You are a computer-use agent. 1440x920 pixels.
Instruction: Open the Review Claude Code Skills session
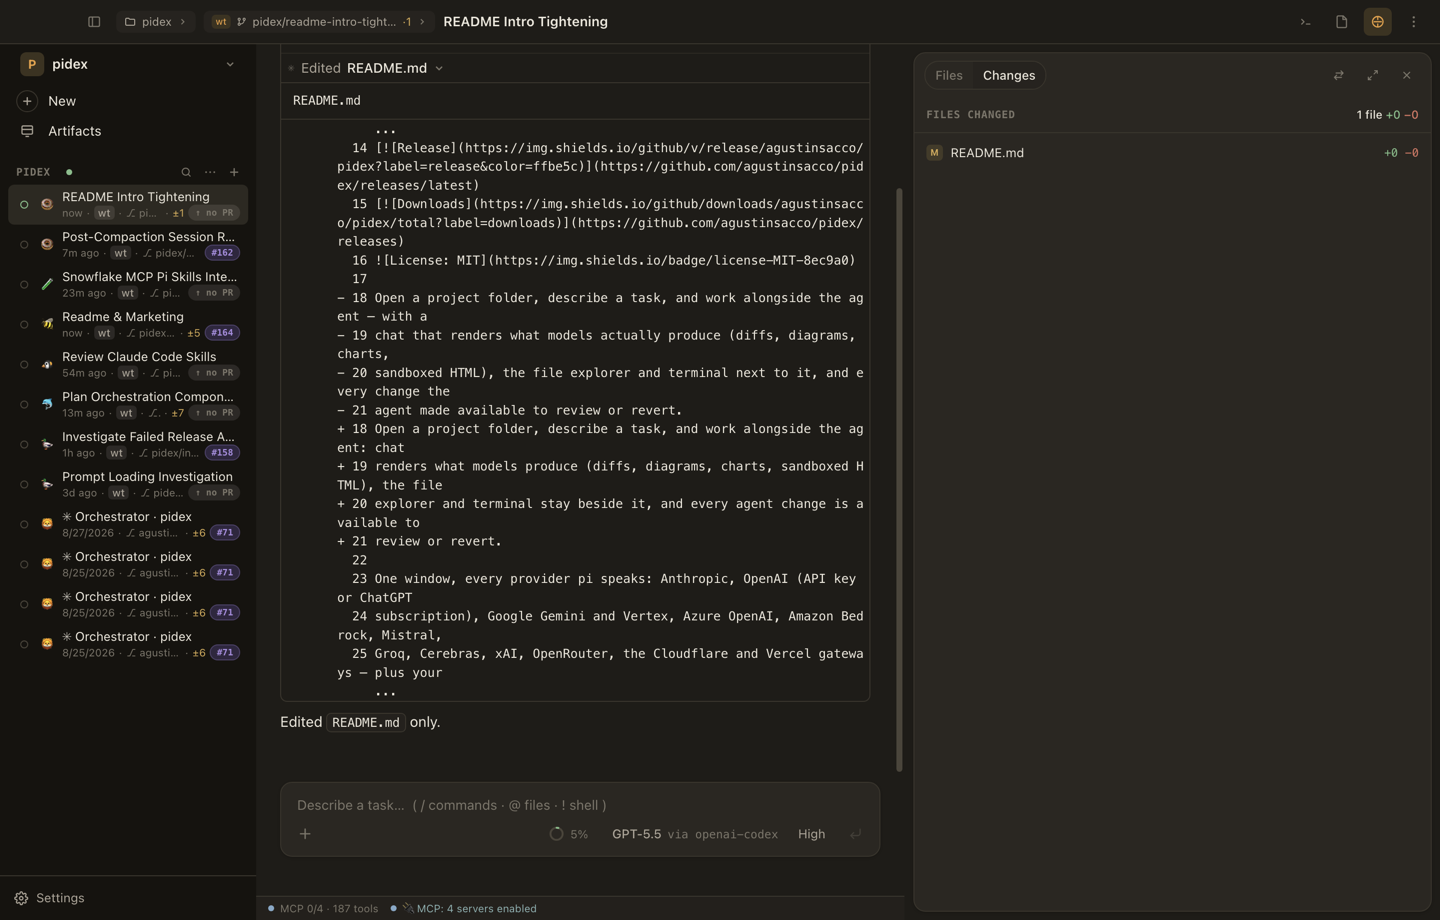click(x=128, y=364)
